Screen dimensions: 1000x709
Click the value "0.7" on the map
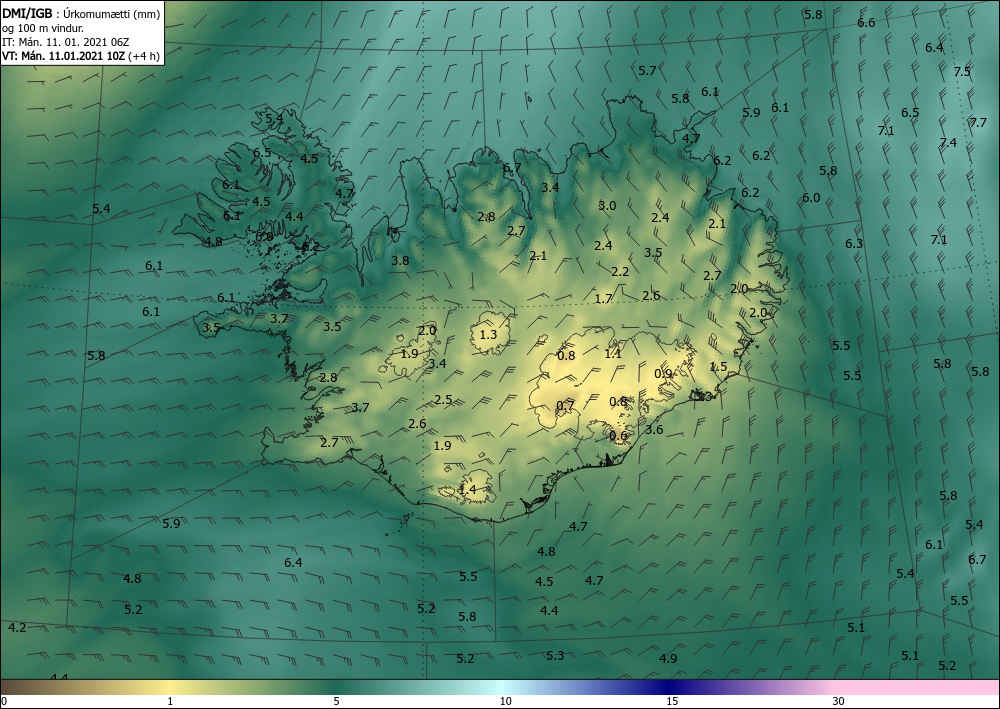(x=565, y=406)
